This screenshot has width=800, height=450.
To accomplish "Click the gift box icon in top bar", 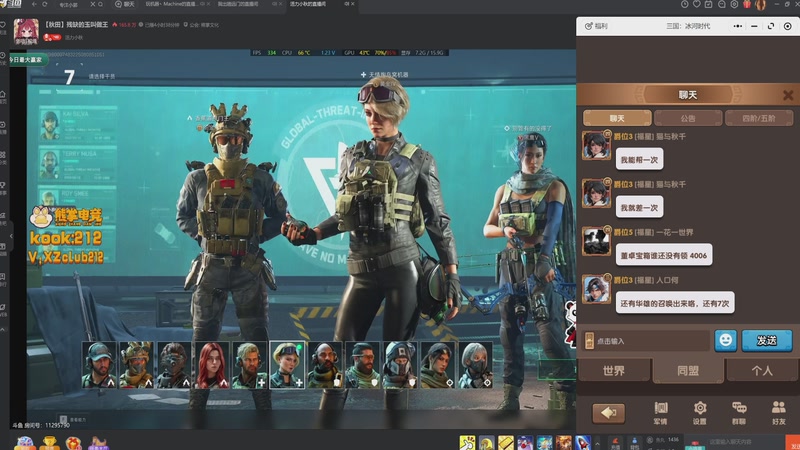I will (747, 4).
